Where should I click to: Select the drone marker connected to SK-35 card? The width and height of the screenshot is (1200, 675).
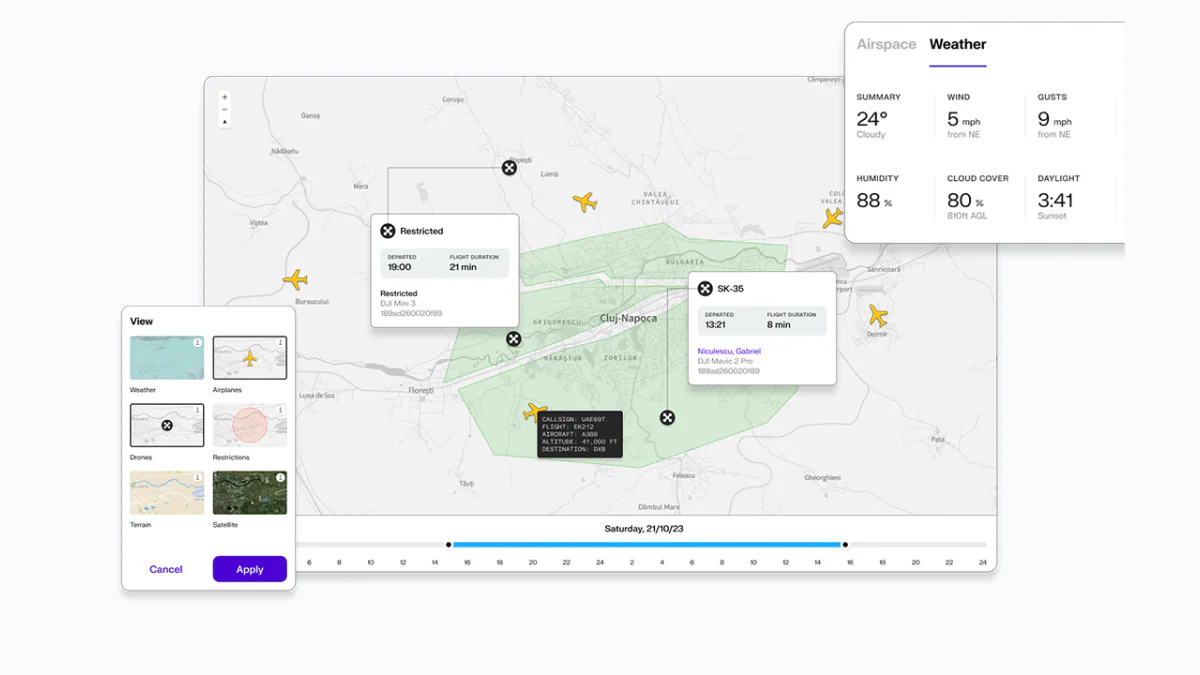coord(667,417)
